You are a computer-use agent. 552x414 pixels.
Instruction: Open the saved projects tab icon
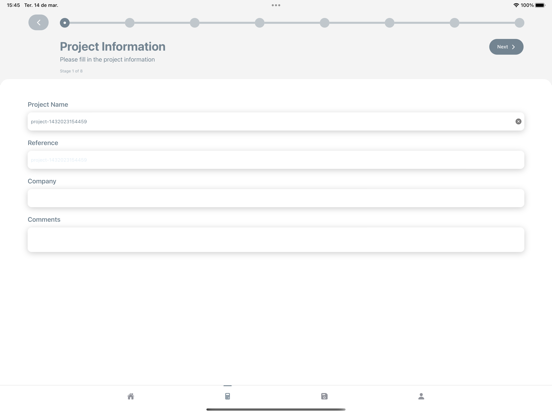point(324,396)
